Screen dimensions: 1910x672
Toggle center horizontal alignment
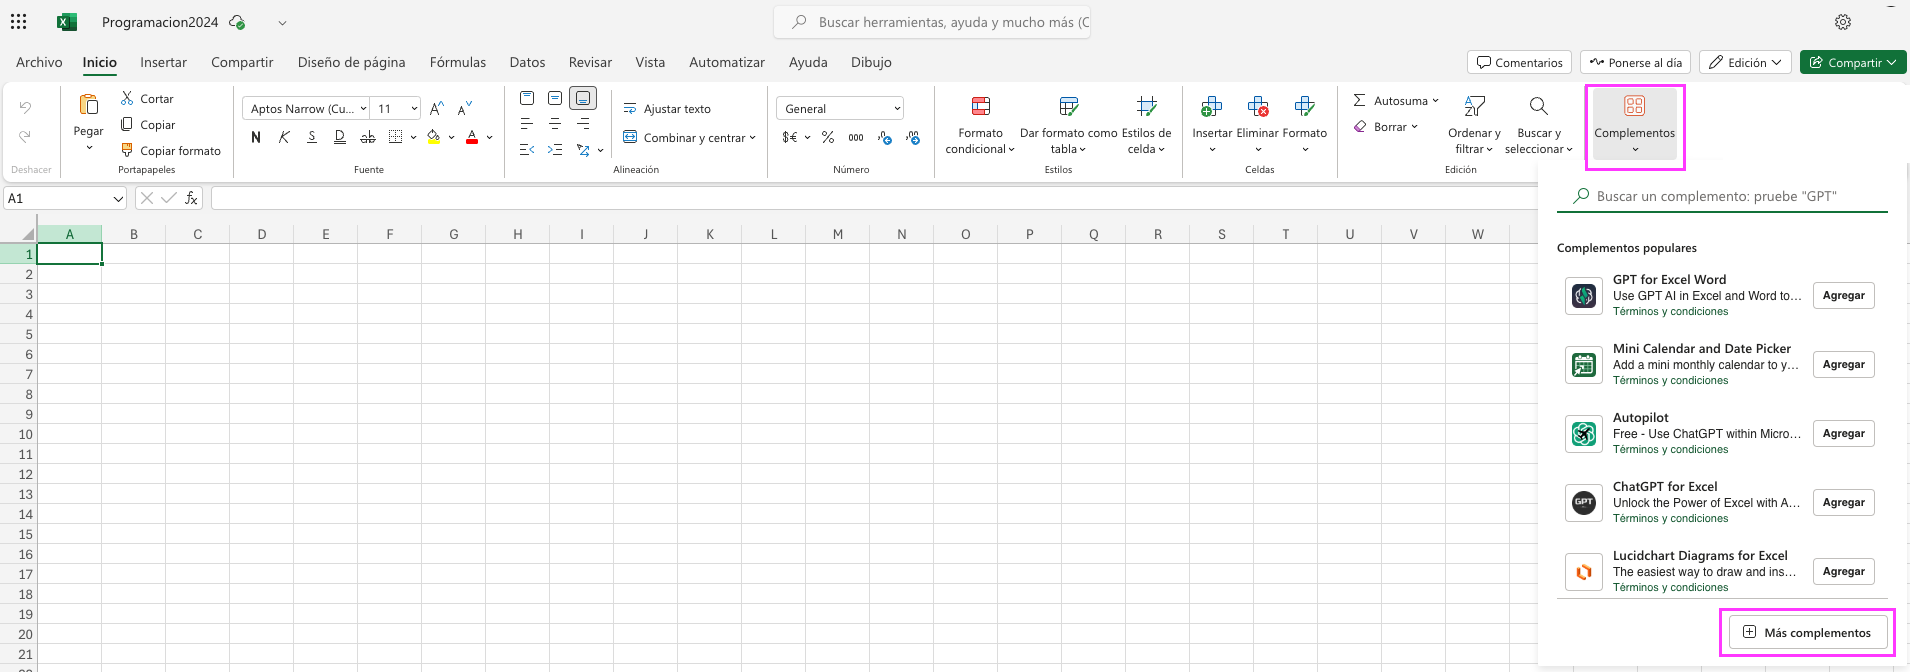(555, 124)
